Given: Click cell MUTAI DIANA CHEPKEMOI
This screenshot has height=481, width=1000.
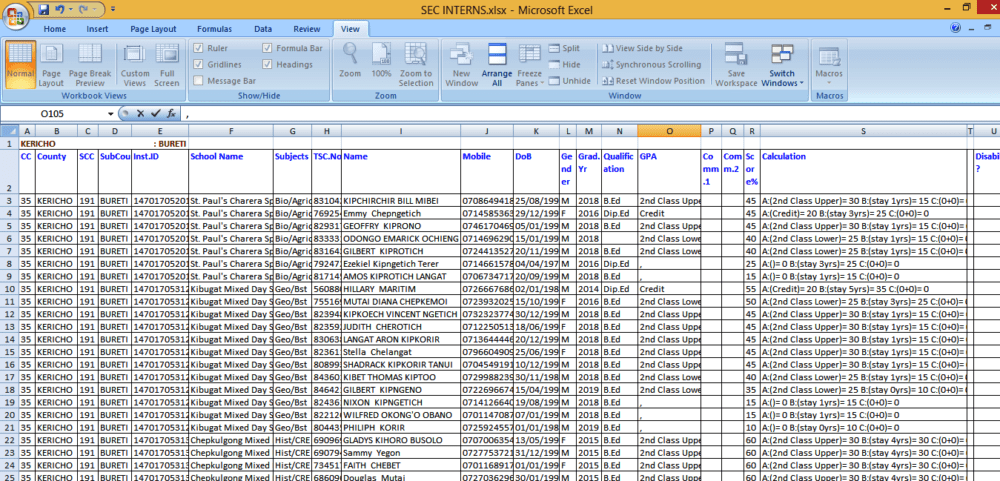Looking at the screenshot, I should (x=401, y=301).
